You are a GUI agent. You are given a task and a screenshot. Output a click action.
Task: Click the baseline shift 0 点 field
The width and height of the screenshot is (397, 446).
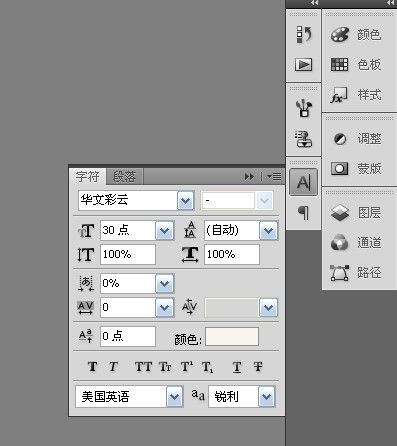pyautogui.click(x=128, y=336)
